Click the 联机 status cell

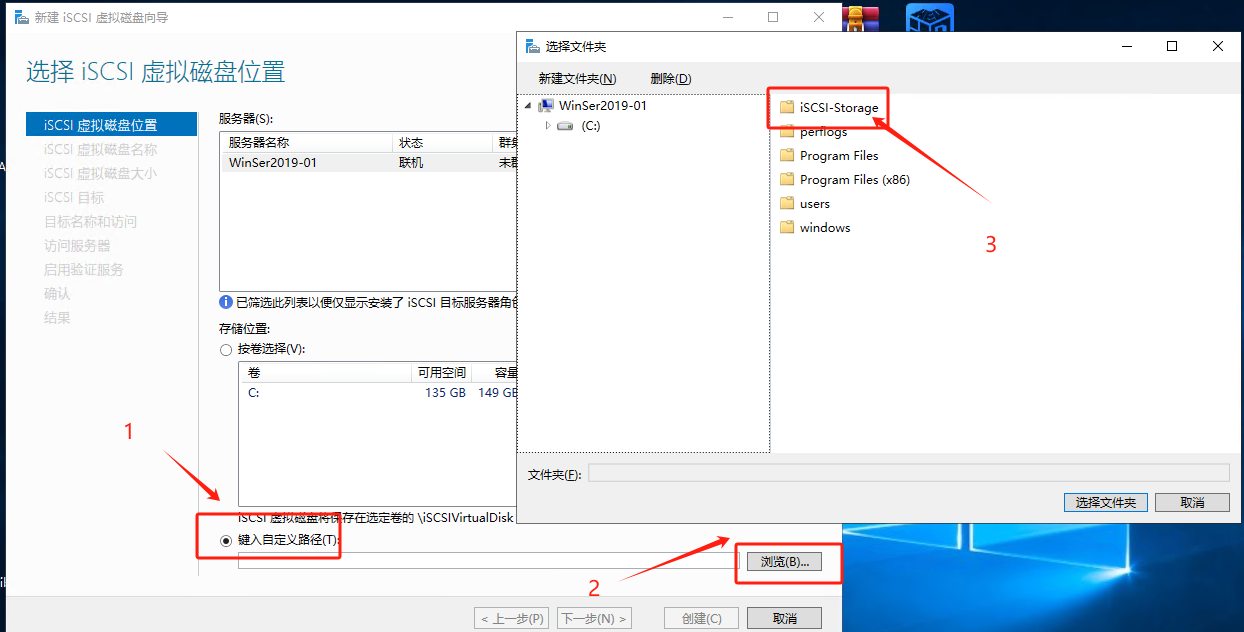pos(411,162)
